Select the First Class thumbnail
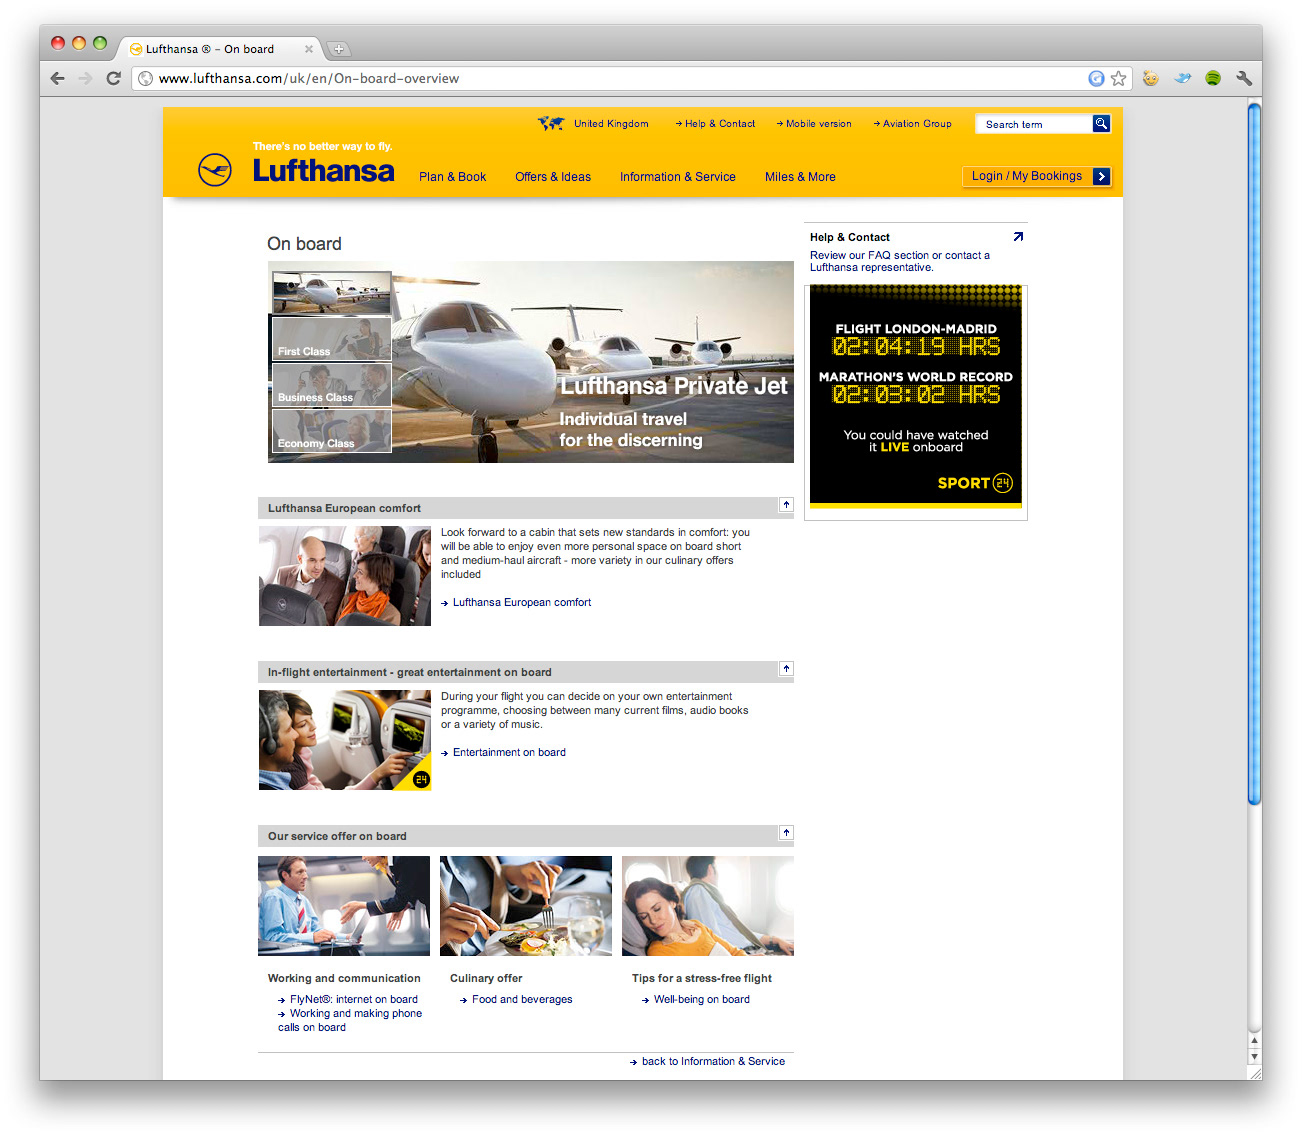Image resolution: width=1302 pixels, height=1135 pixels. click(332, 338)
